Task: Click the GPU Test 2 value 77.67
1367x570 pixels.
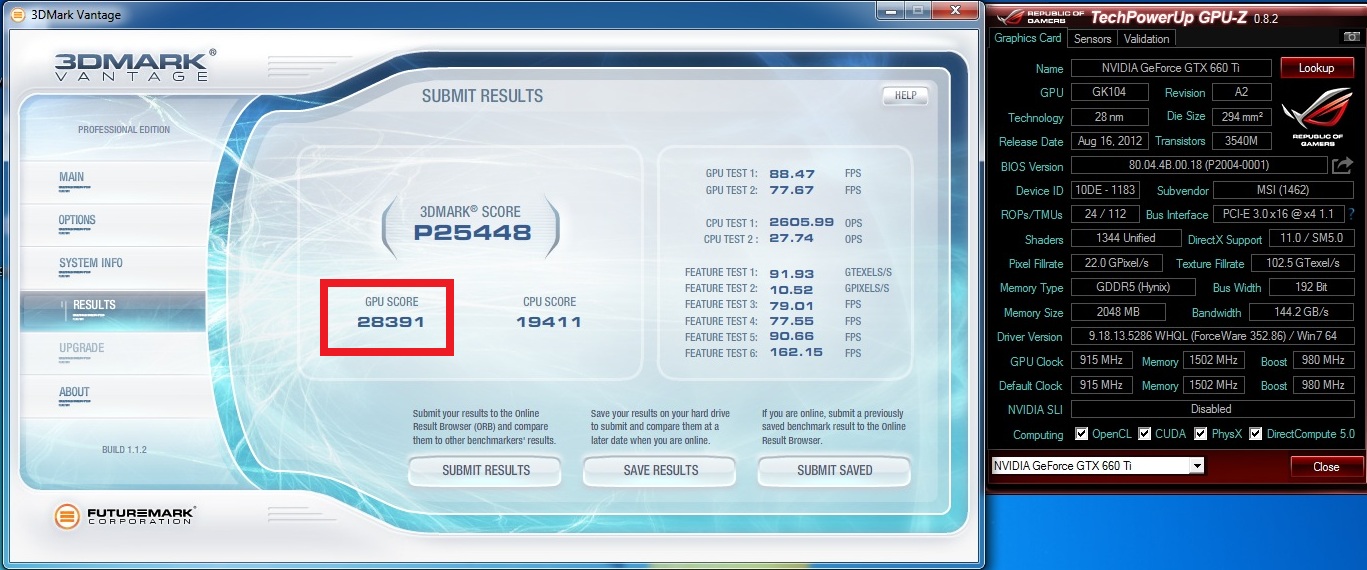Action: pos(792,190)
